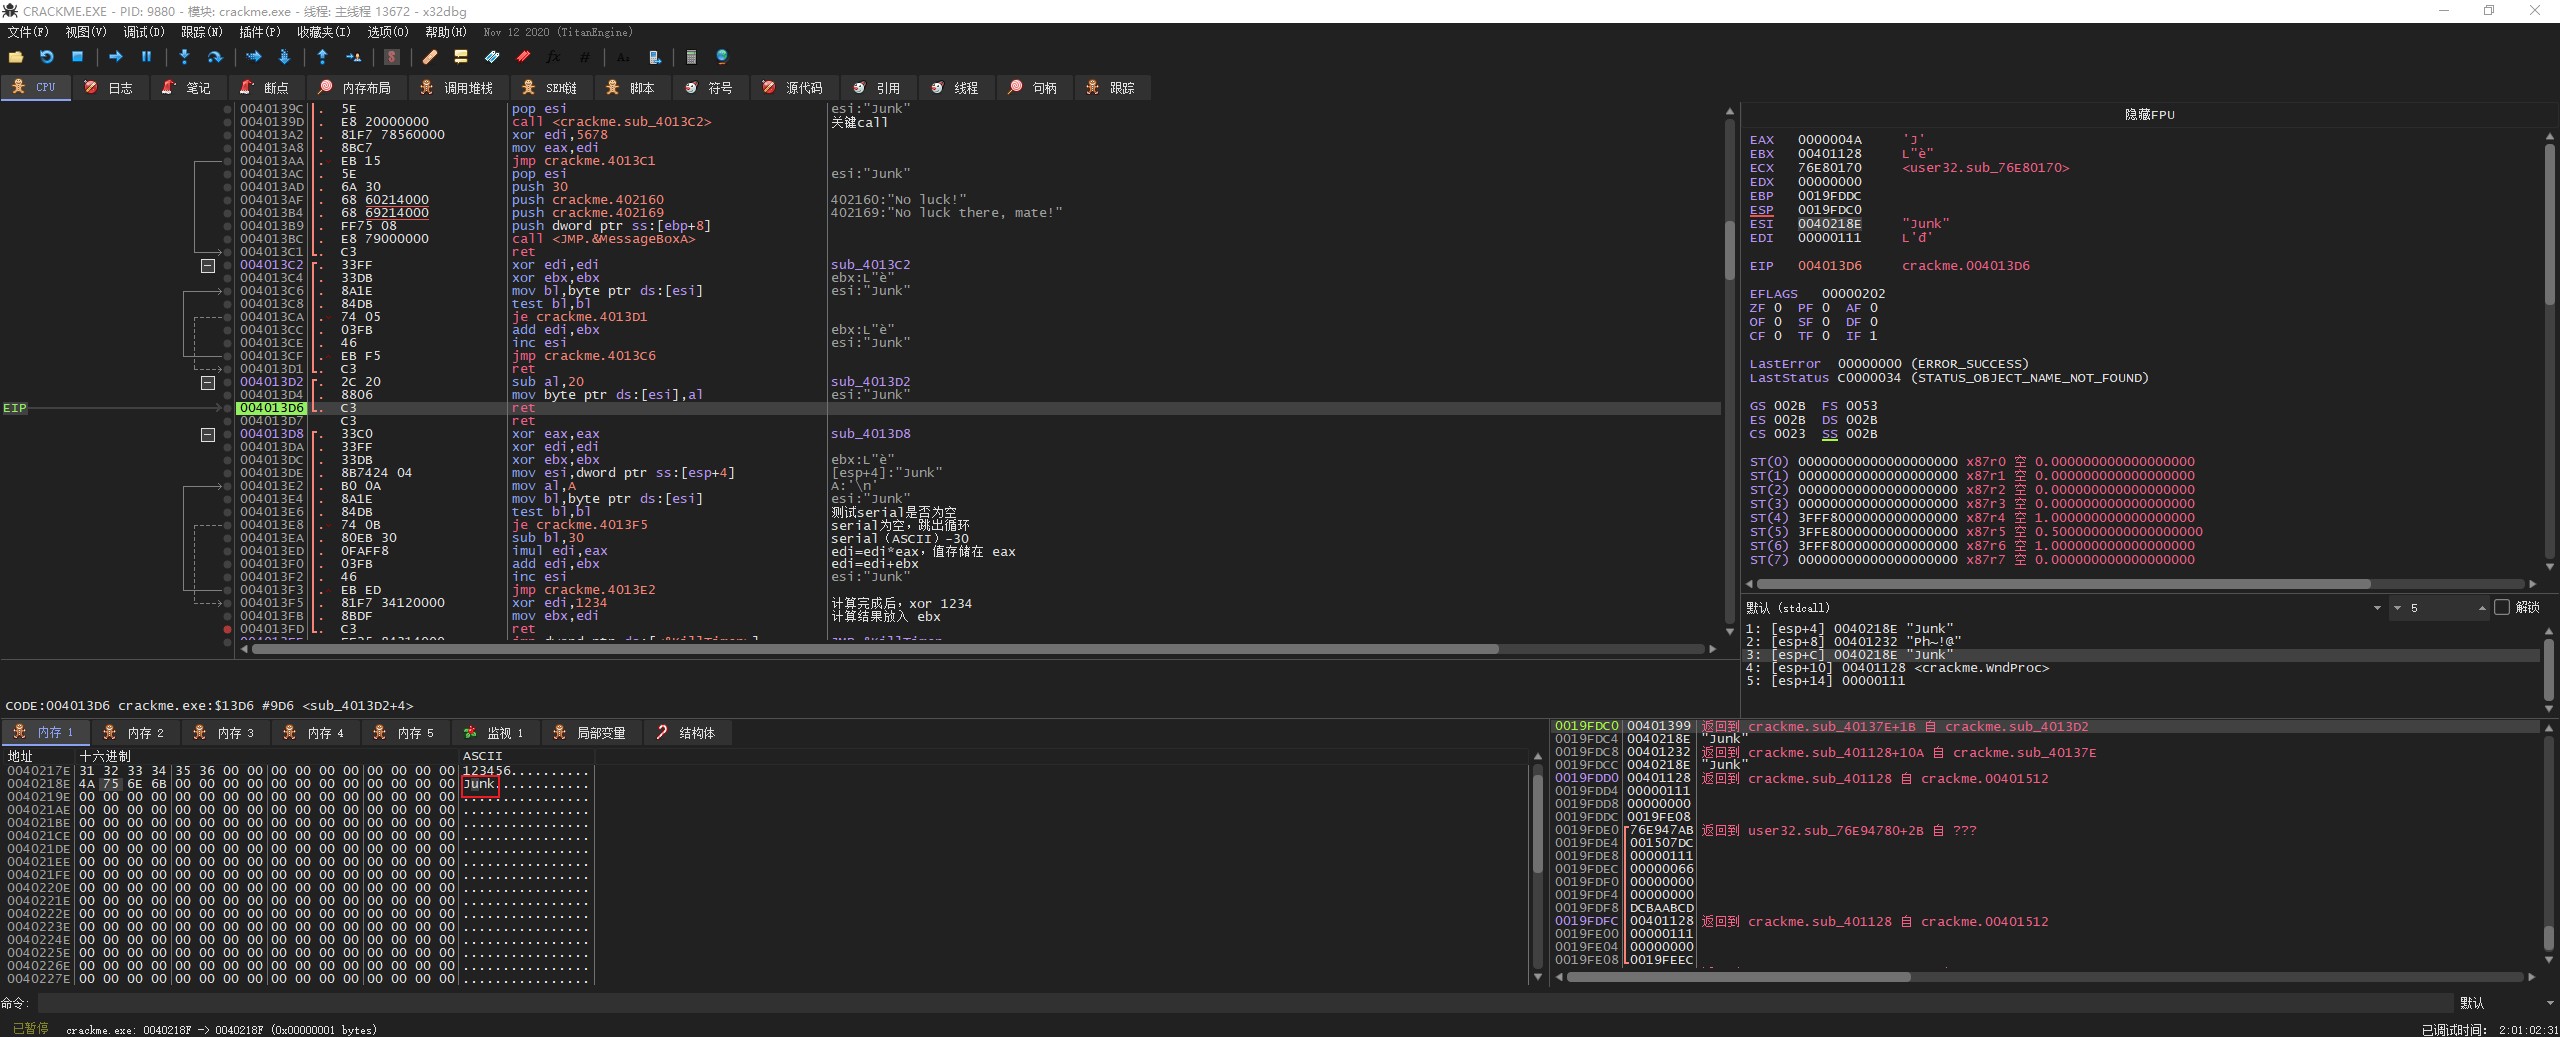Collapse the sub_4013D8 function fold box
Image resolution: width=2560 pixels, height=1037 pixels.
point(207,434)
